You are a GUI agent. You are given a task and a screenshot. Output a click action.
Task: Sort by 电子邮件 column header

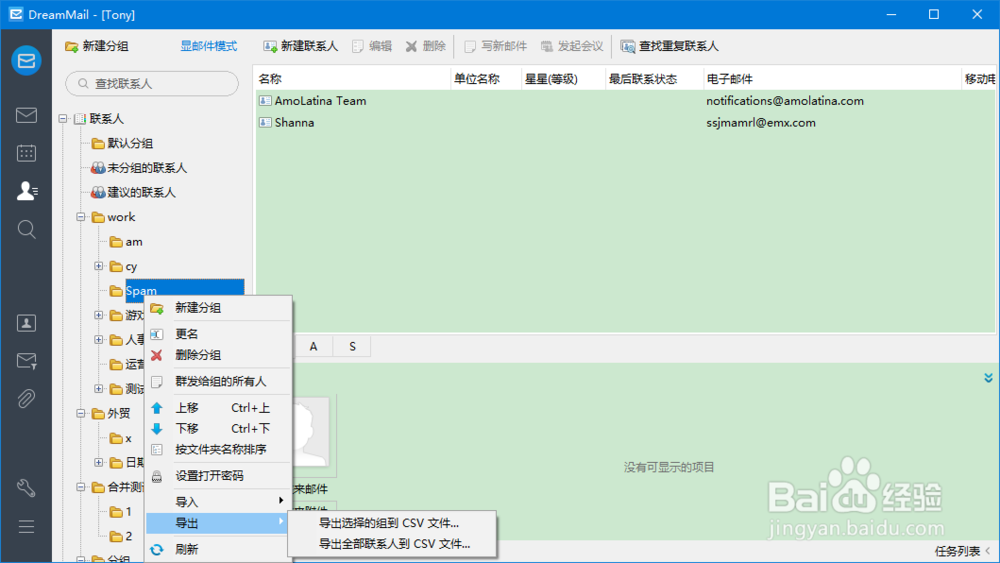[x=832, y=79]
